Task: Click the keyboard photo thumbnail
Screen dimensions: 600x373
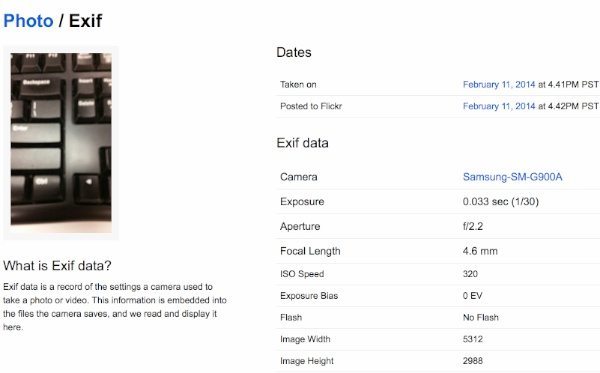Action: (61, 143)
